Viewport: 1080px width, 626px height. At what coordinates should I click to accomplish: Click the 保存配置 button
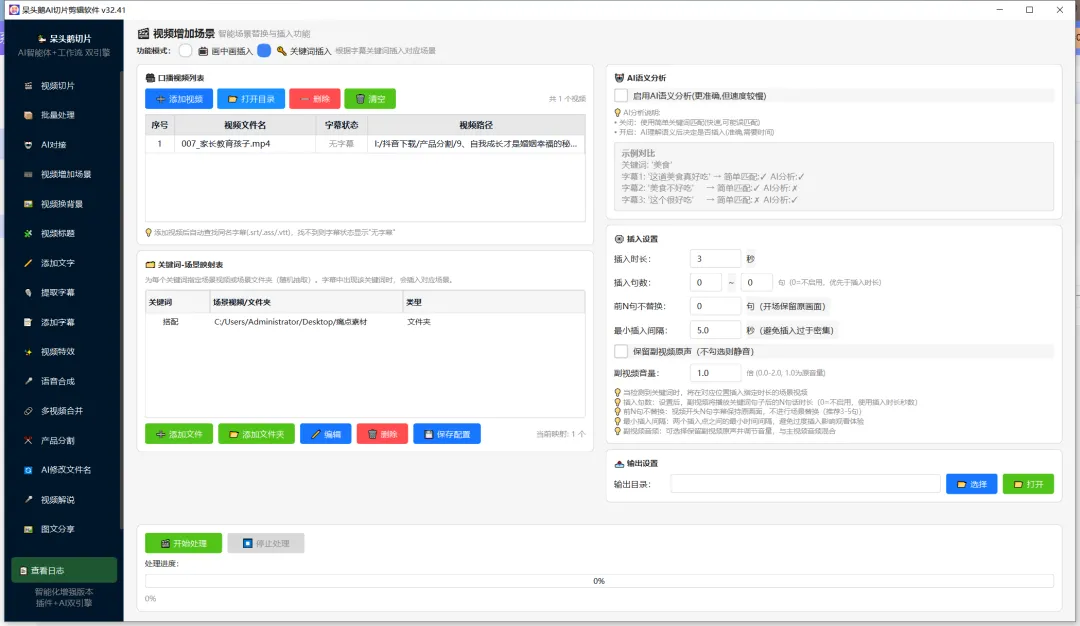click(x=447, y=434)
